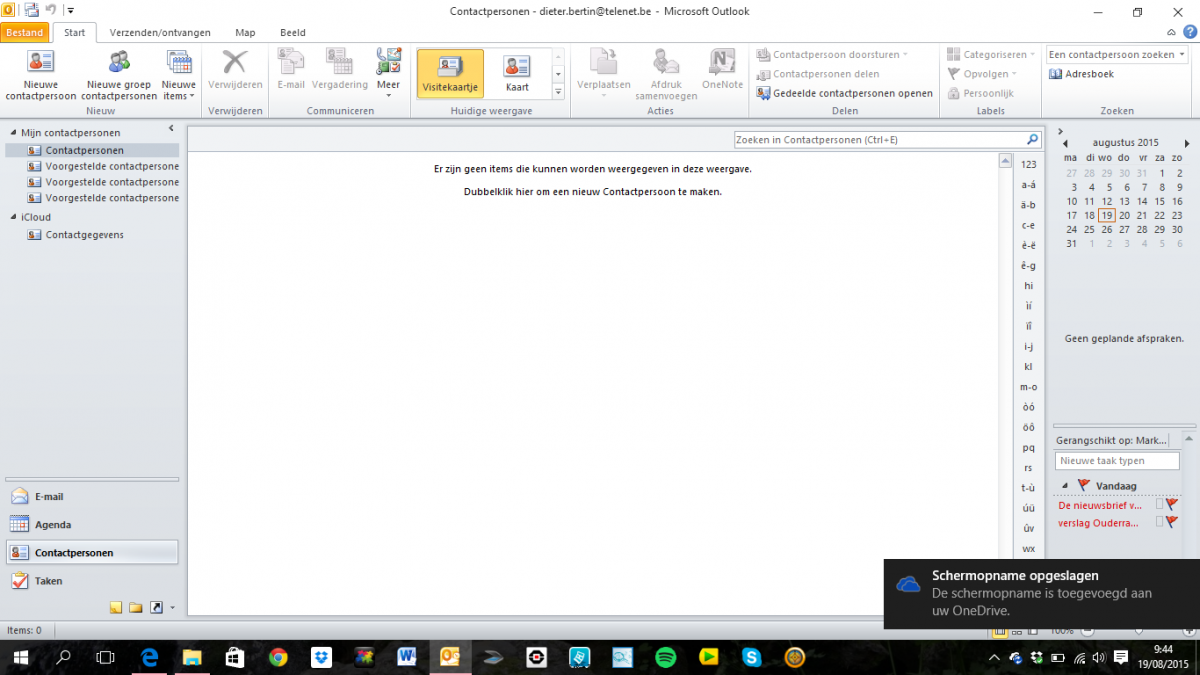Click flag of verslag Ouderra task
Viewport: 1200px width, 675px height.
(x=1172, y=522)
